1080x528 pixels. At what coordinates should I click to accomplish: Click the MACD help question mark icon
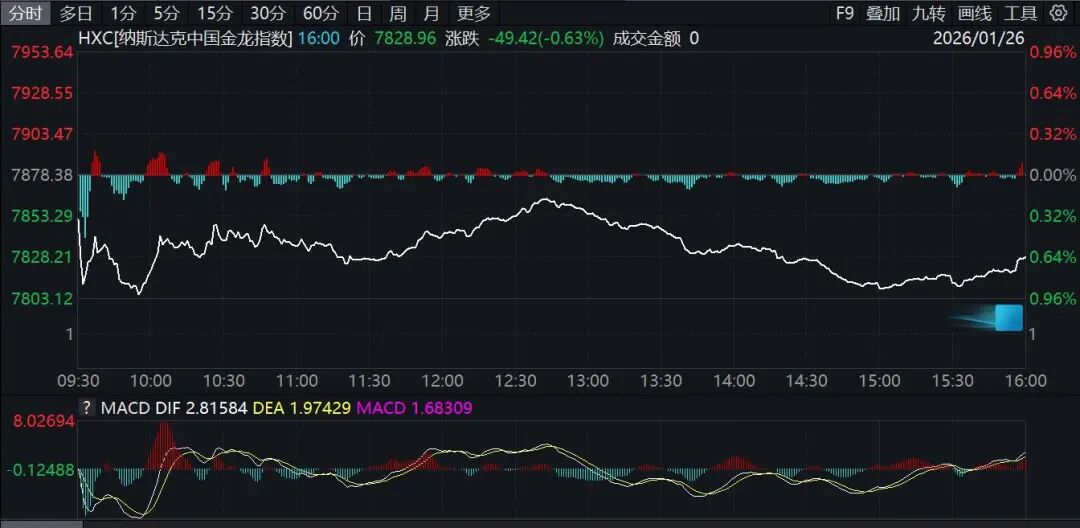click(87, 408)
